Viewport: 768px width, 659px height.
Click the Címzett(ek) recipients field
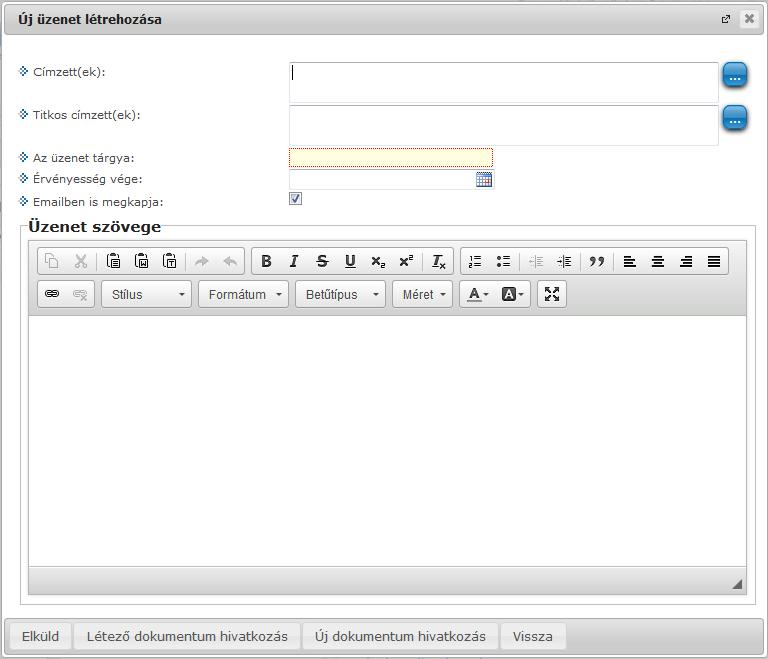coord(504,82)
